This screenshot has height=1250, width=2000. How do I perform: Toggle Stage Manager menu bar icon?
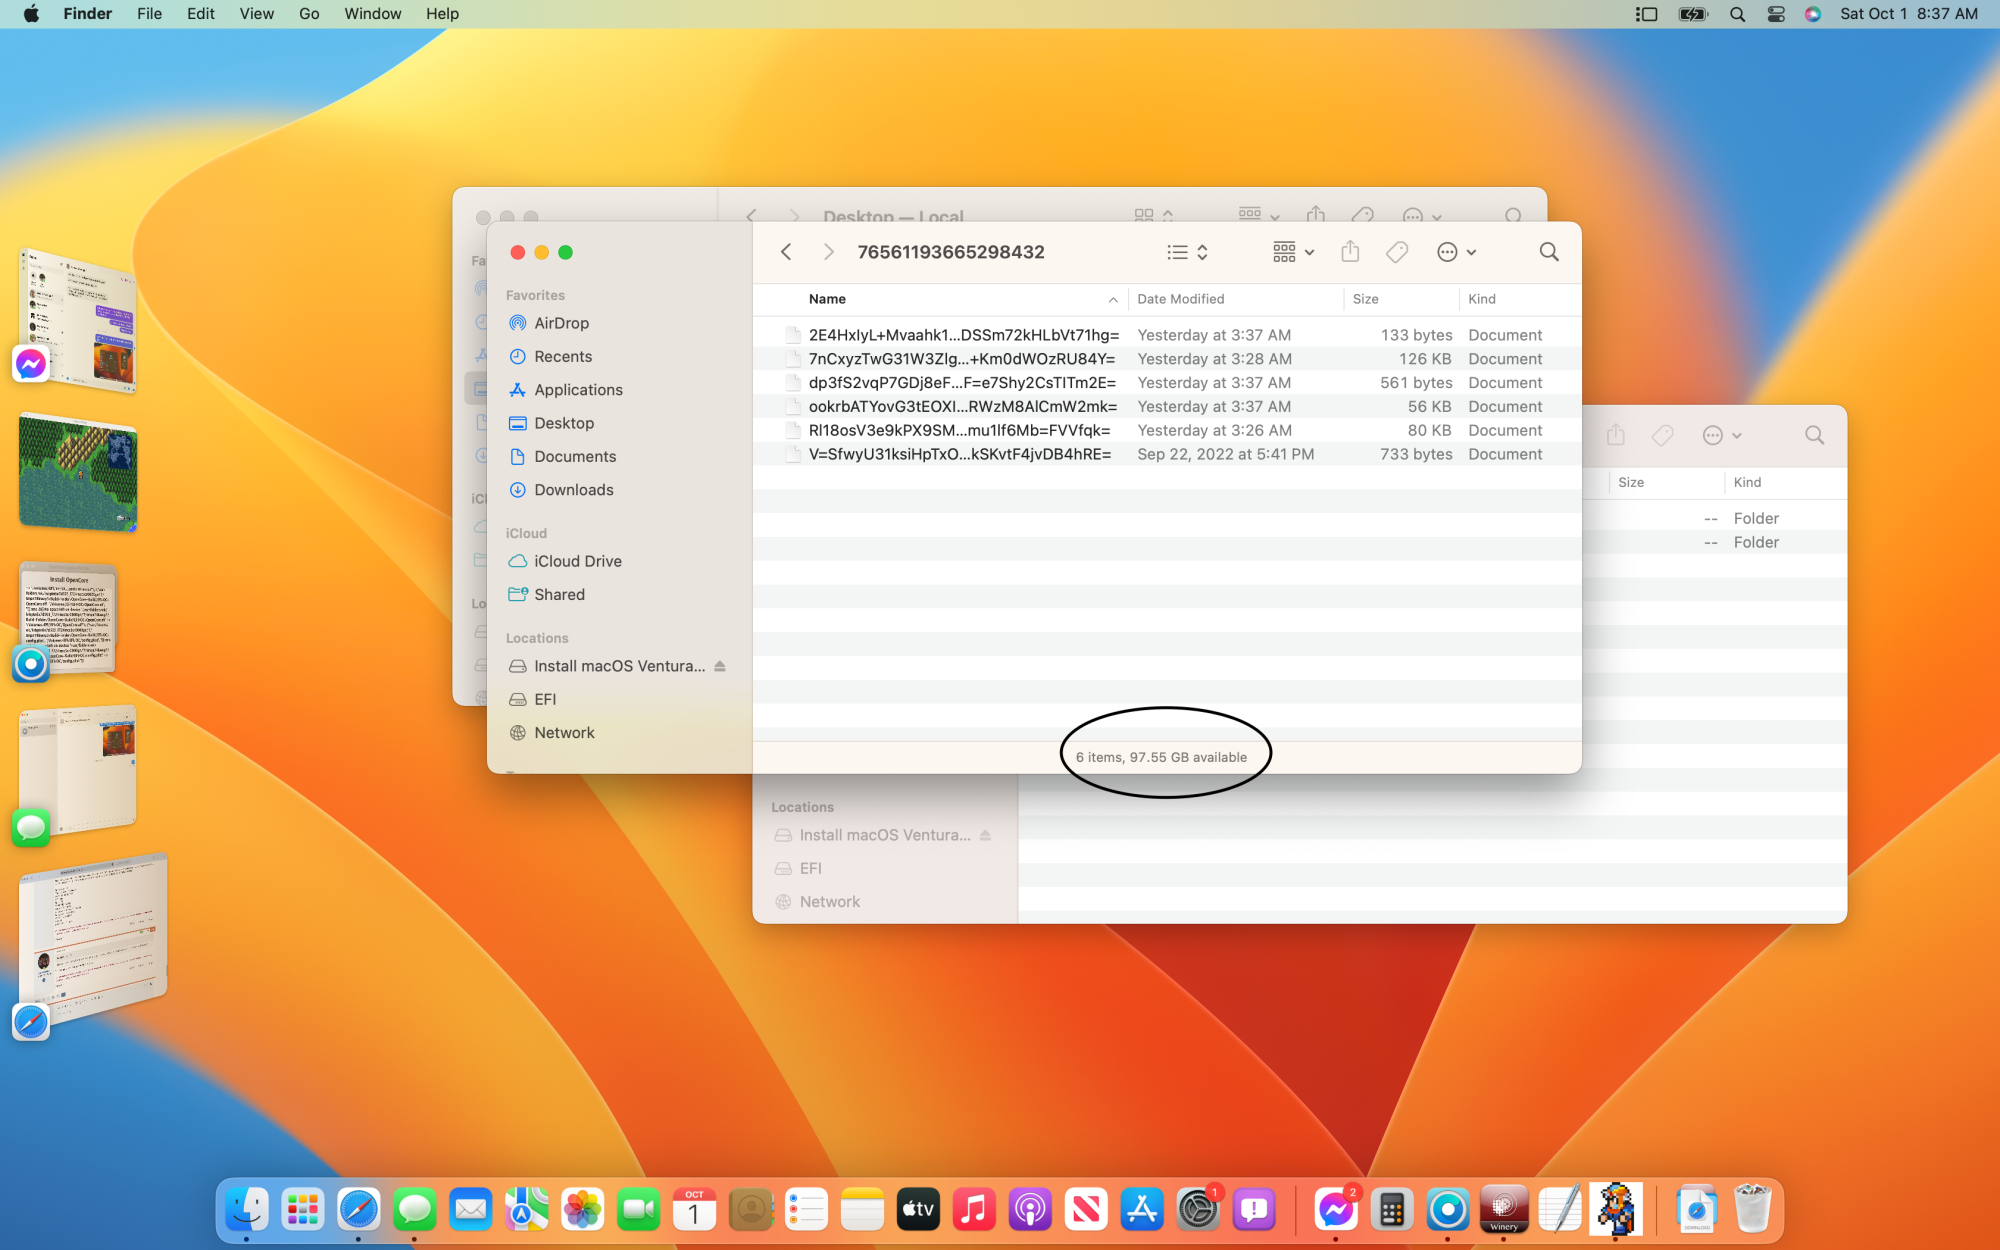pos(1646,14)
